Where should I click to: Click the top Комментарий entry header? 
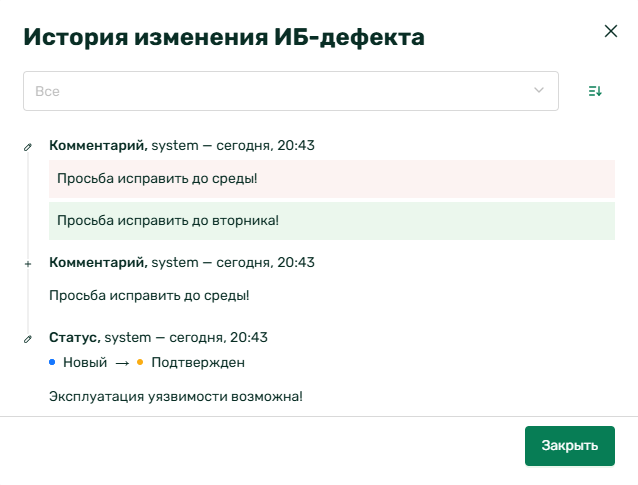coord(181,145)
